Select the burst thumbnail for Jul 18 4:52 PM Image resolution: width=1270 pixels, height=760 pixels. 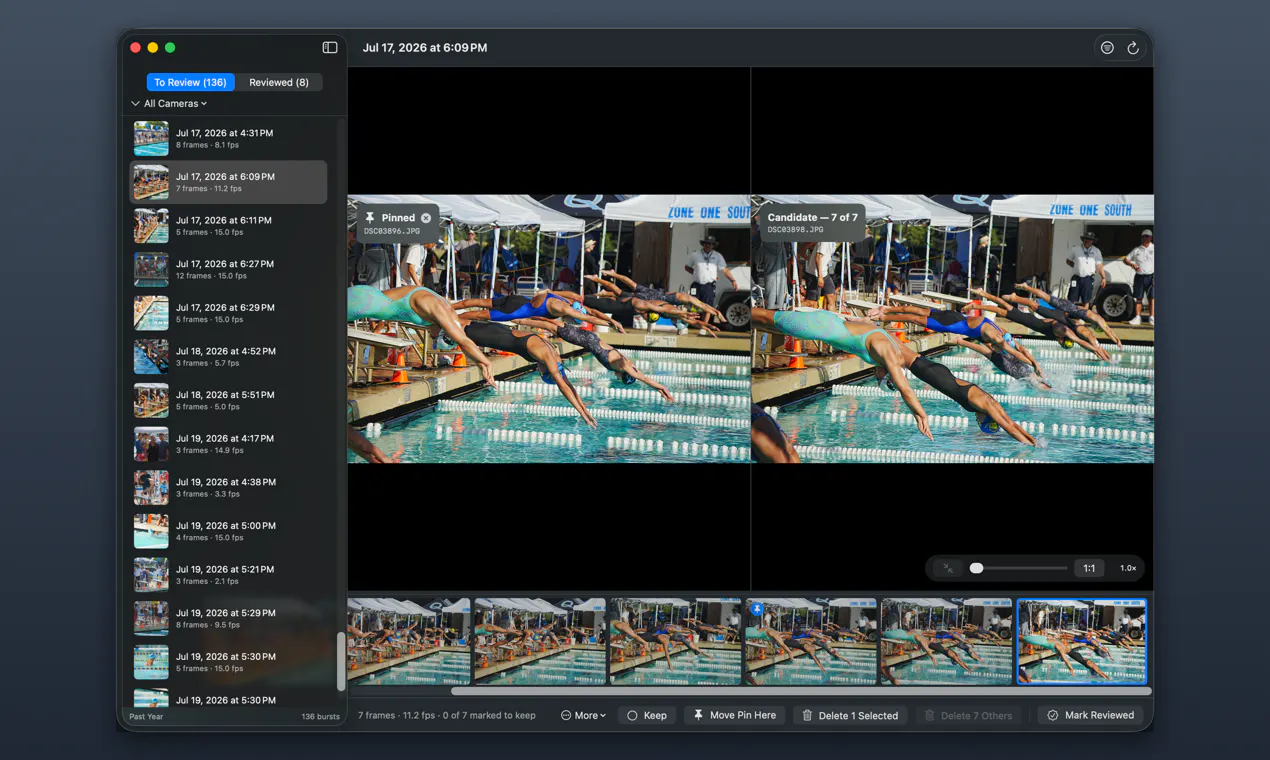(x=151, y=357)
